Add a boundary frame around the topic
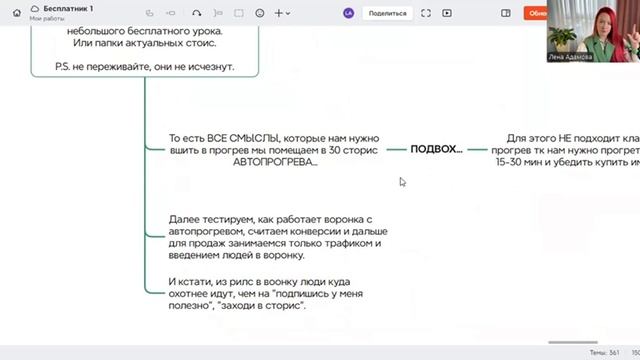 click(x=239, y=13)
